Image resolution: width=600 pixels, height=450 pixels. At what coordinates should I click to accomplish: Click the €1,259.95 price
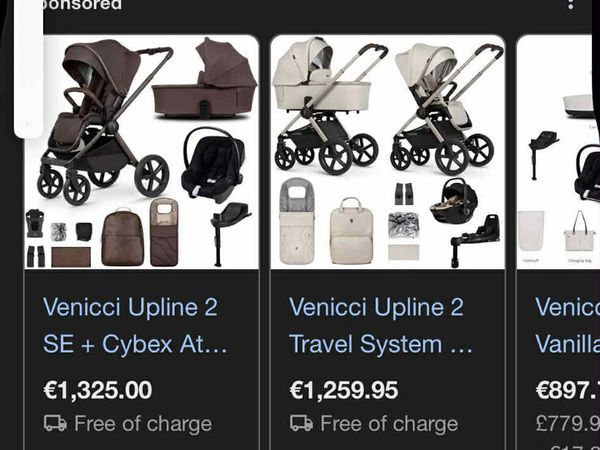pos(343,389)
